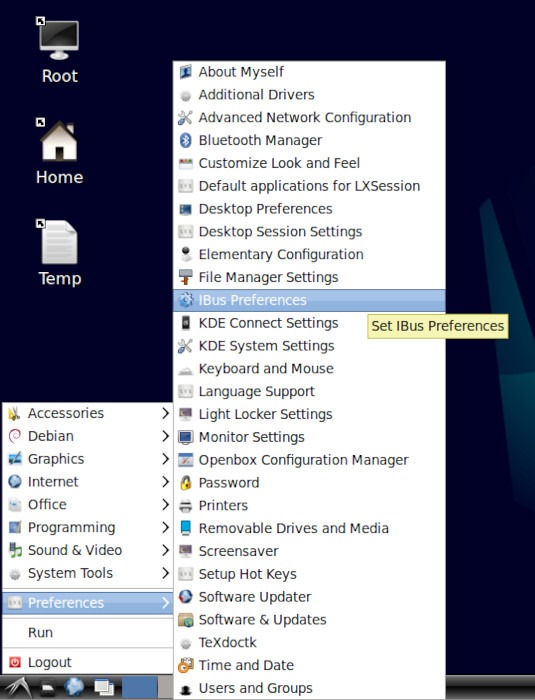Open the Programming menu category
535x700 pixels.
pos(88,527)
